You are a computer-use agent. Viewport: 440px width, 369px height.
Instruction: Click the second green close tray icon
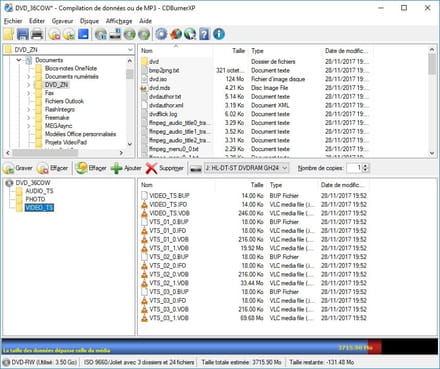pos(144,34)
